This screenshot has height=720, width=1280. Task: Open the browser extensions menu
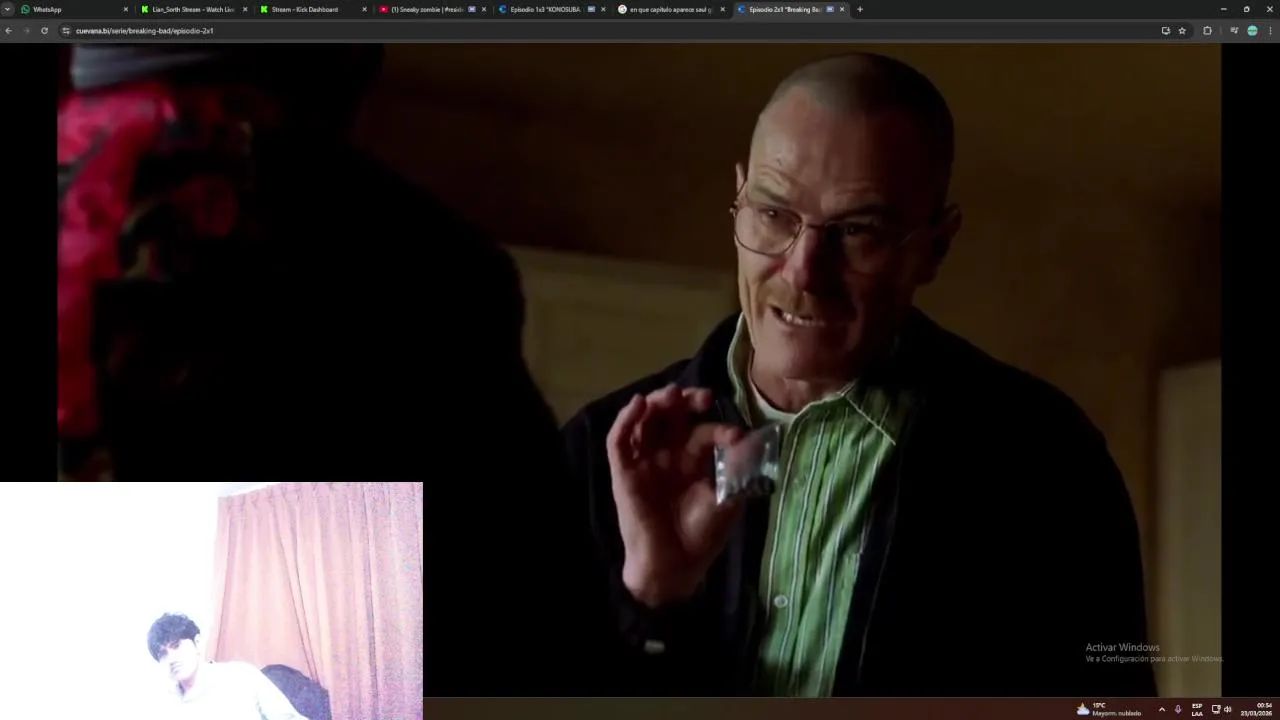click(x=1207, y=30)
